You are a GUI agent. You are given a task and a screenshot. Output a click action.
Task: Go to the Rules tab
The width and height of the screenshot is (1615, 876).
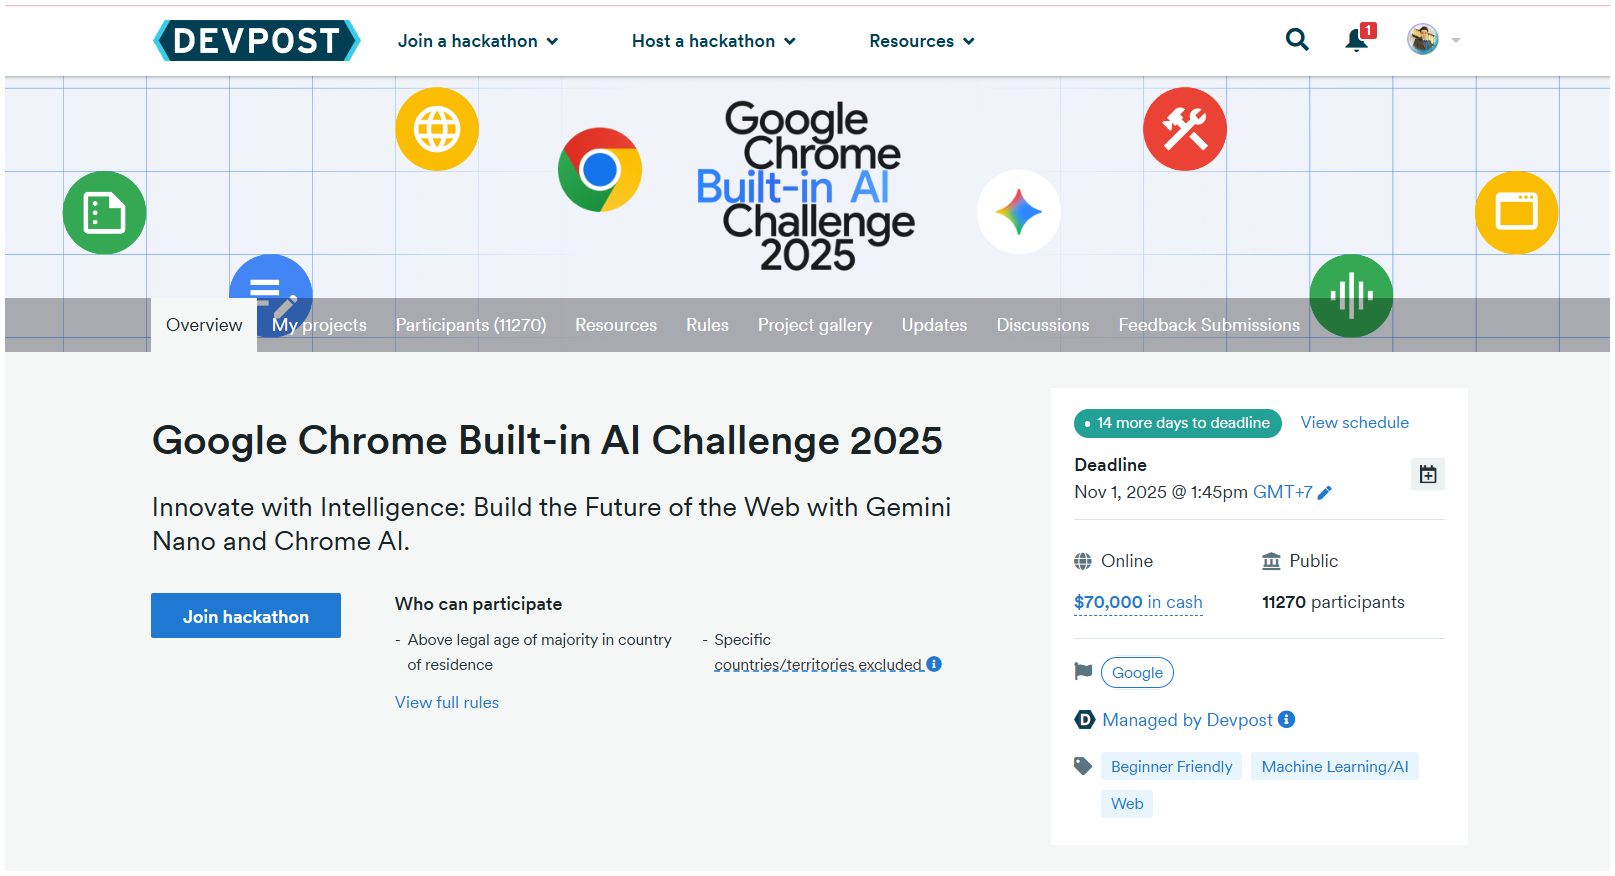pos(707,325)
